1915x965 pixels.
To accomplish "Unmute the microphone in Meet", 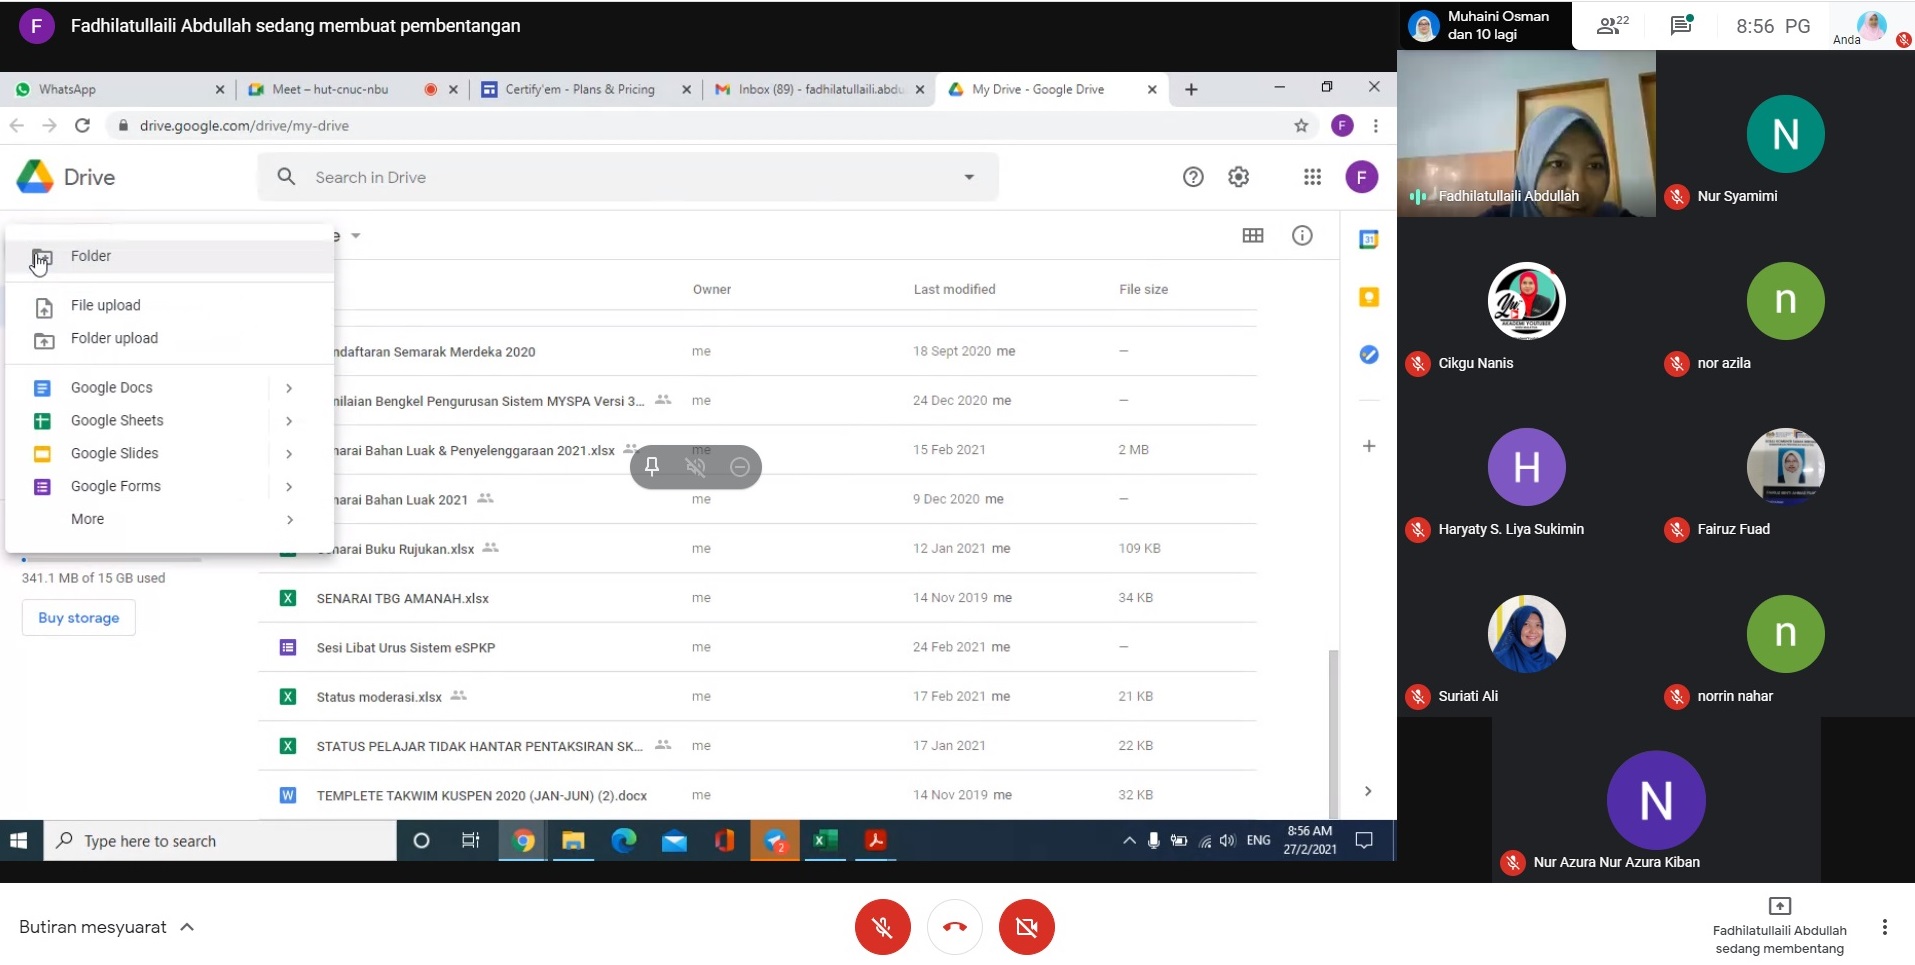I will [x=882, y=927].
